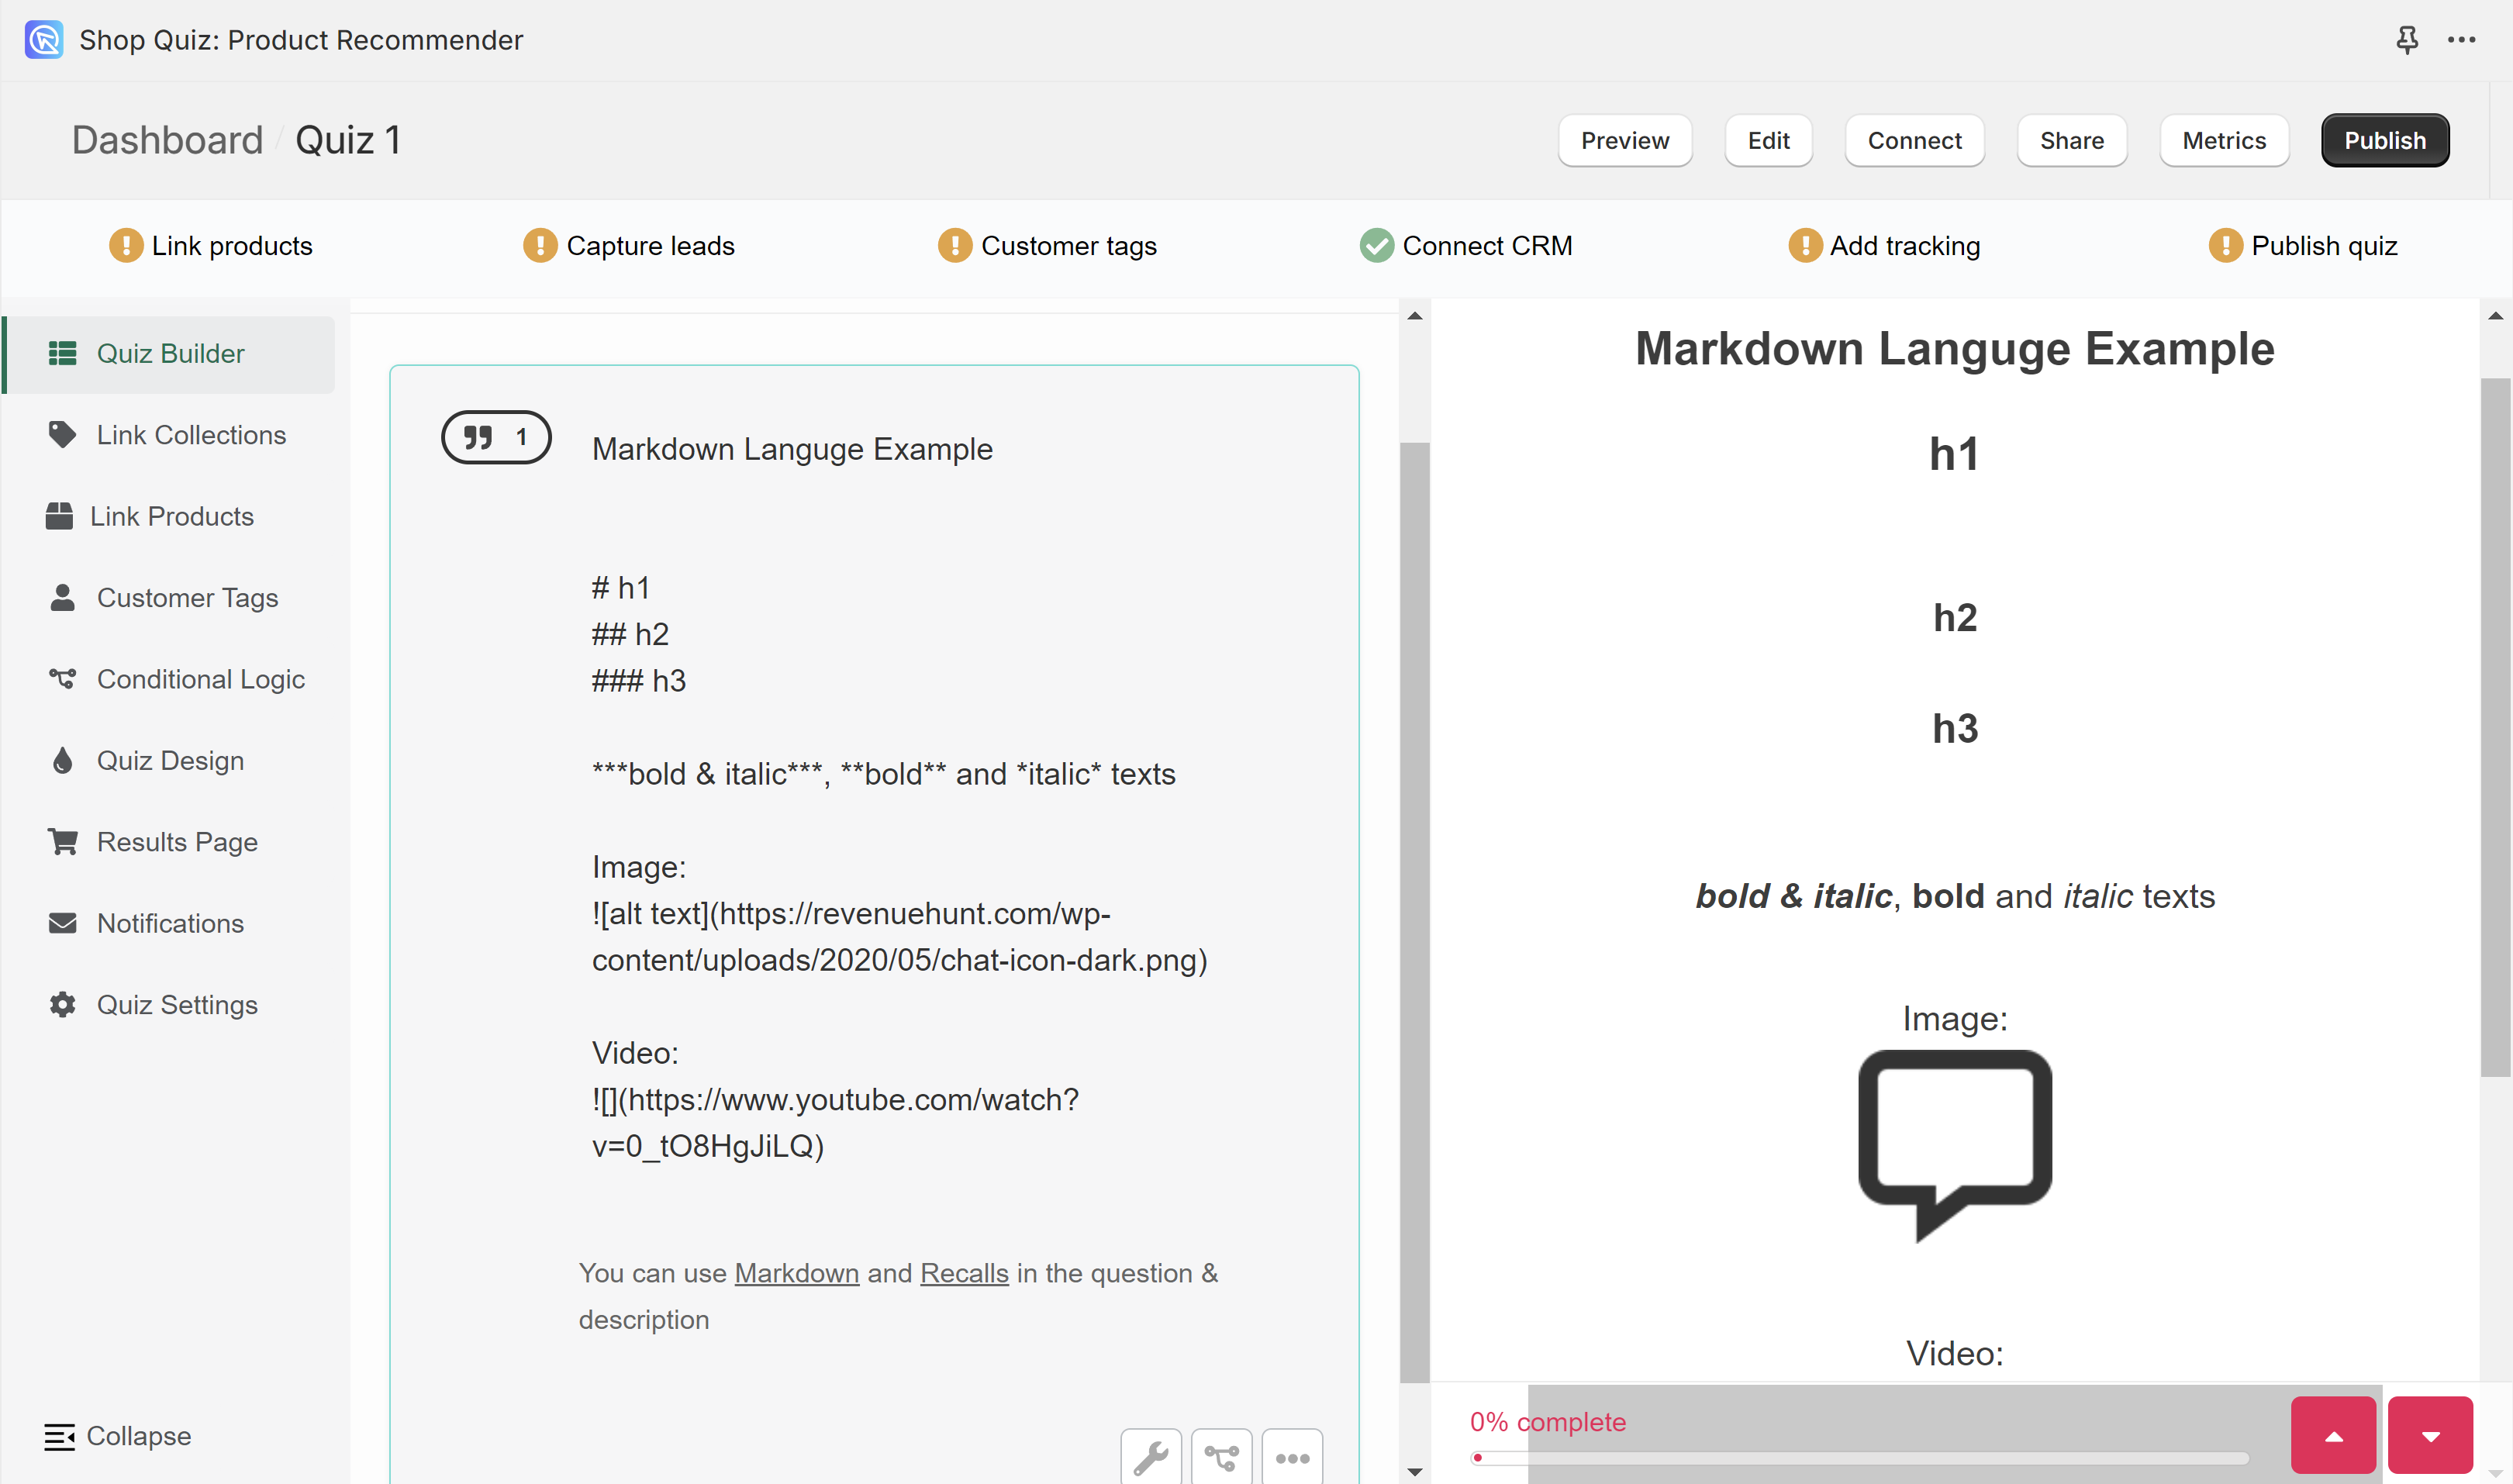This screenshot has height=1484, width=2513.
Task: Click the Conditional Logic branch icon in sidebar
Action: [x=62, y=678]
